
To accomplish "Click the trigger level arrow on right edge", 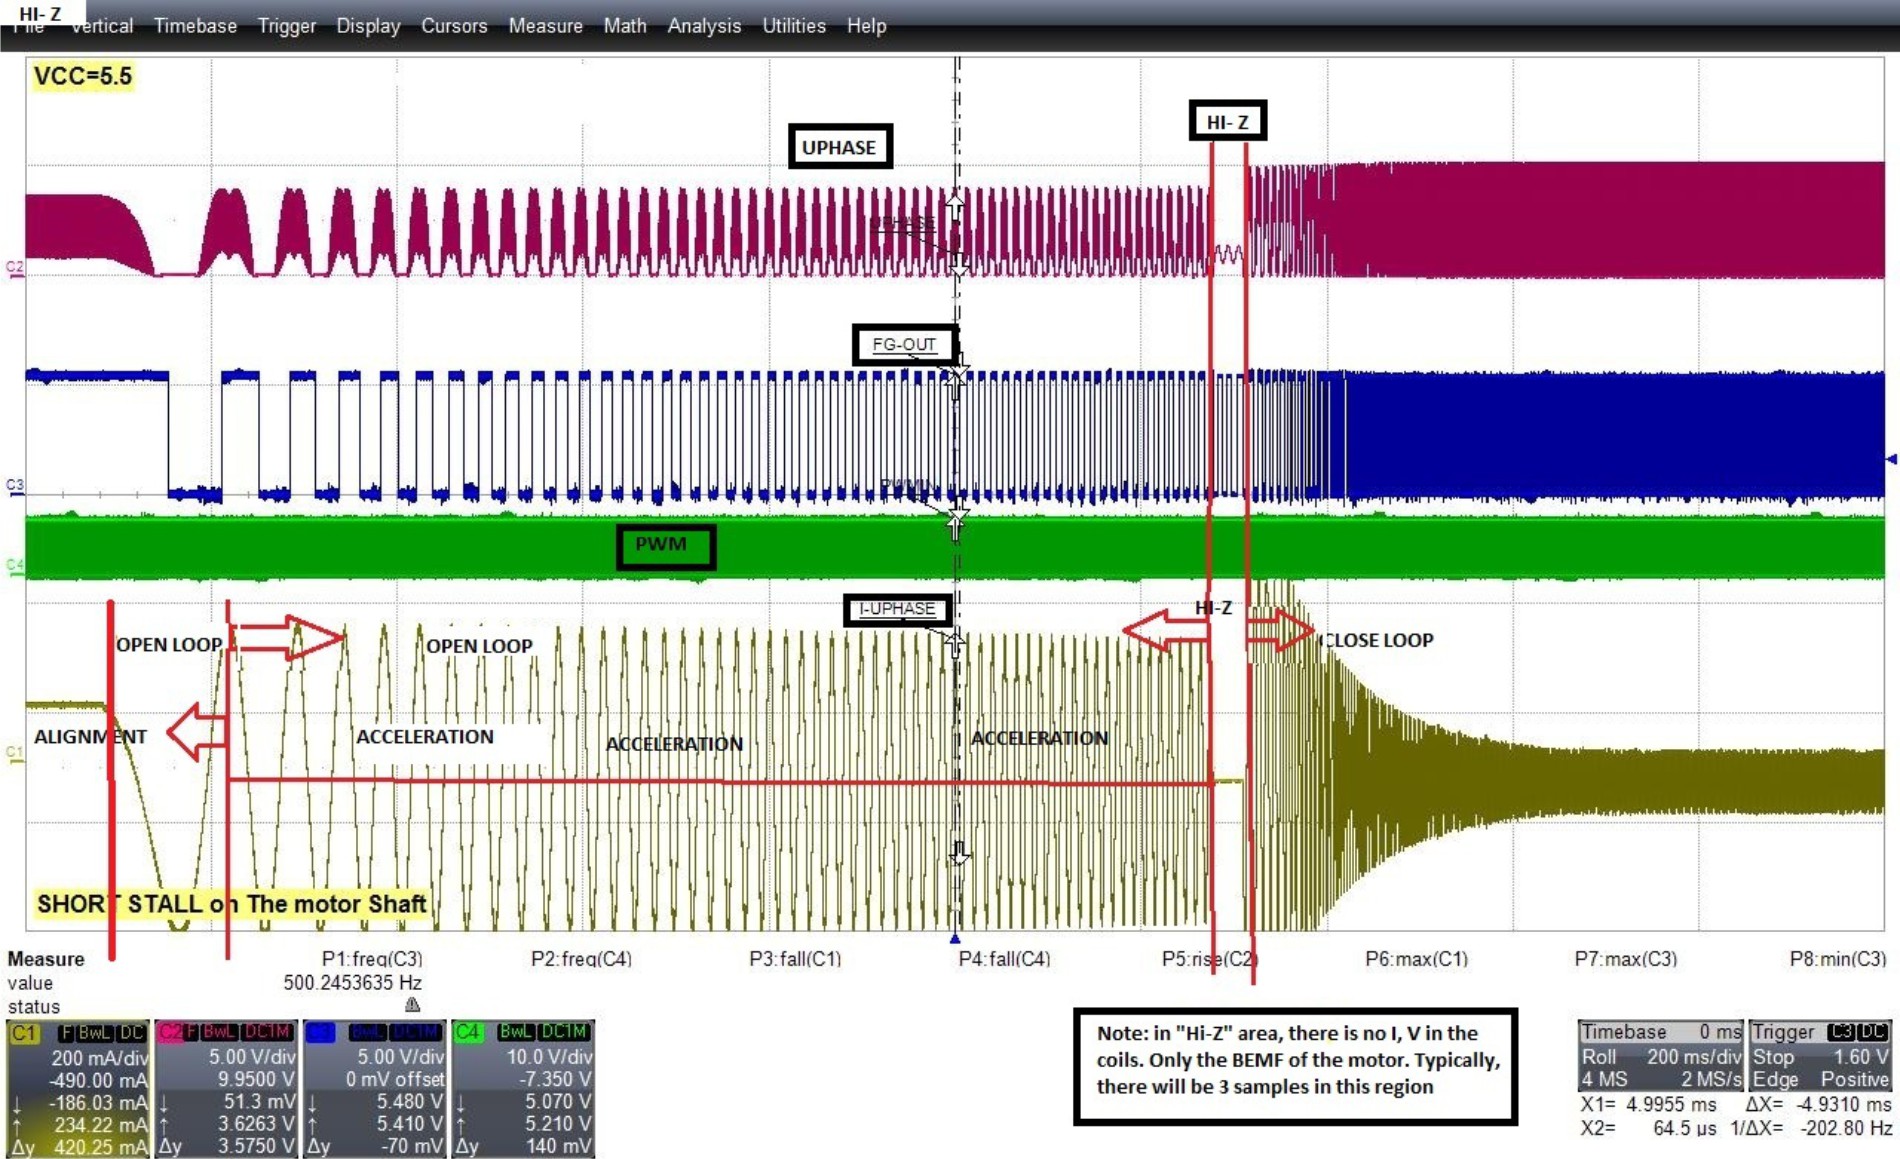I will tap(1890, 459).
